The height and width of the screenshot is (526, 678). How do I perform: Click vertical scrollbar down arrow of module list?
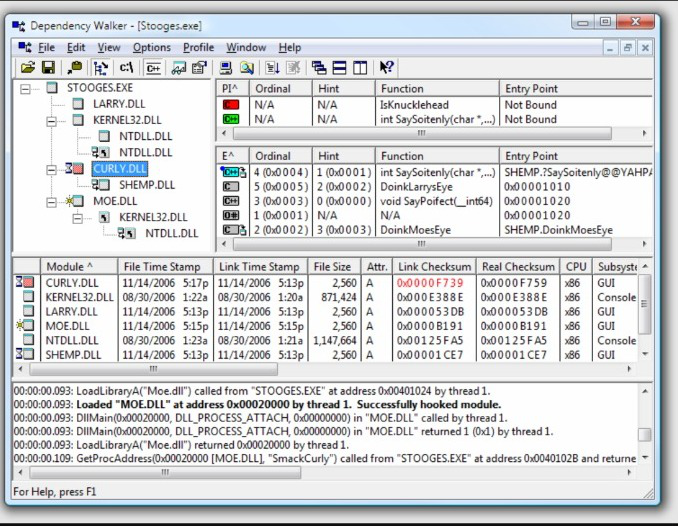tap(645, 354)
